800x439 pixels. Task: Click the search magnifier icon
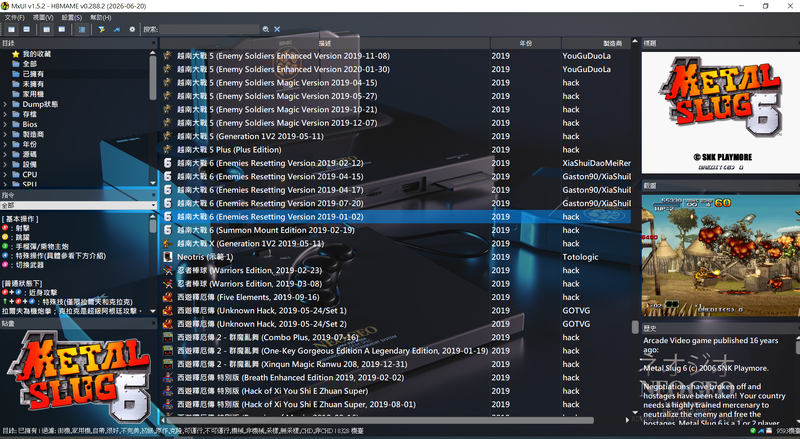266,30
